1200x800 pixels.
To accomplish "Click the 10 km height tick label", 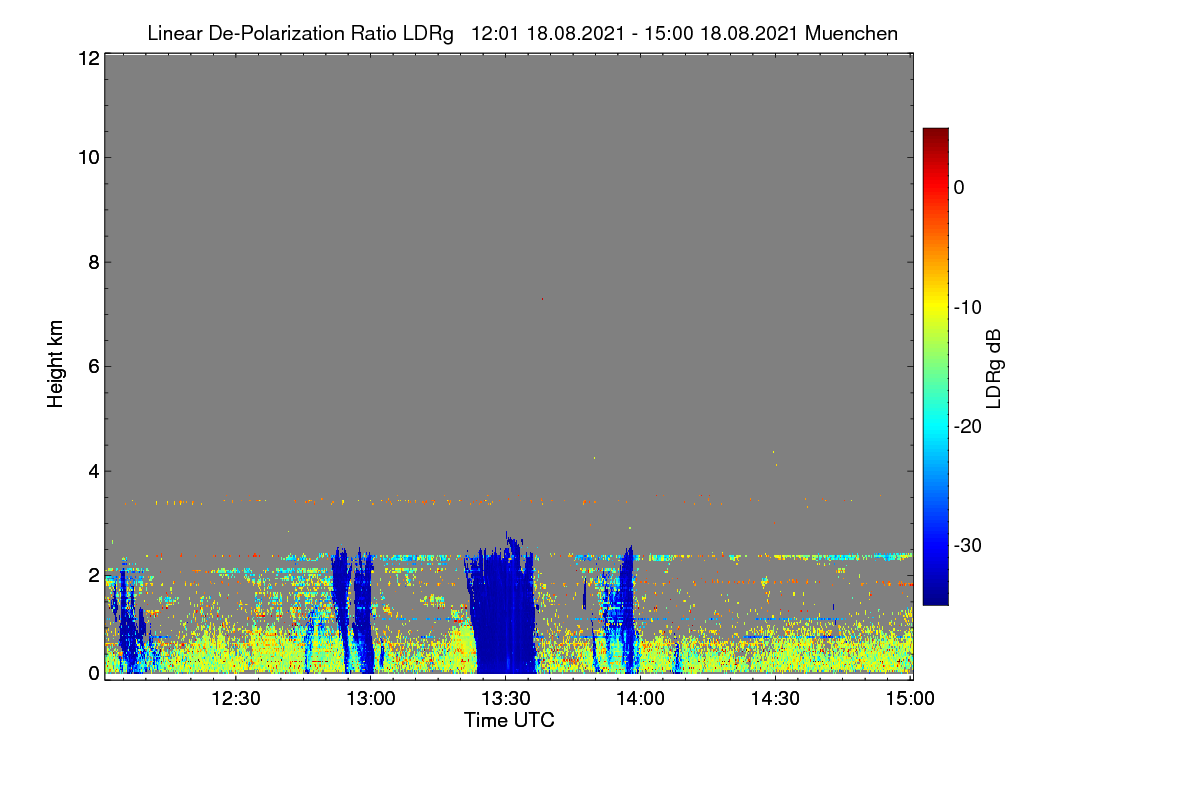I will coord(88,157).
